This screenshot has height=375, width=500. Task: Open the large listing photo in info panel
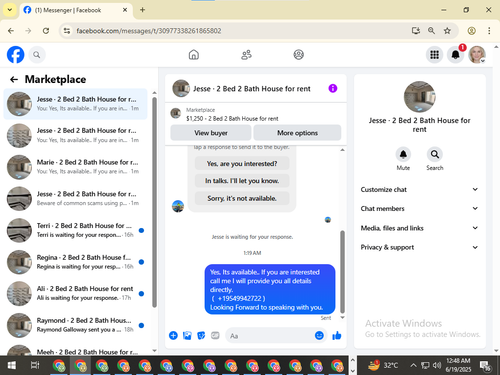pyautogui.click(x=419, y=97)
